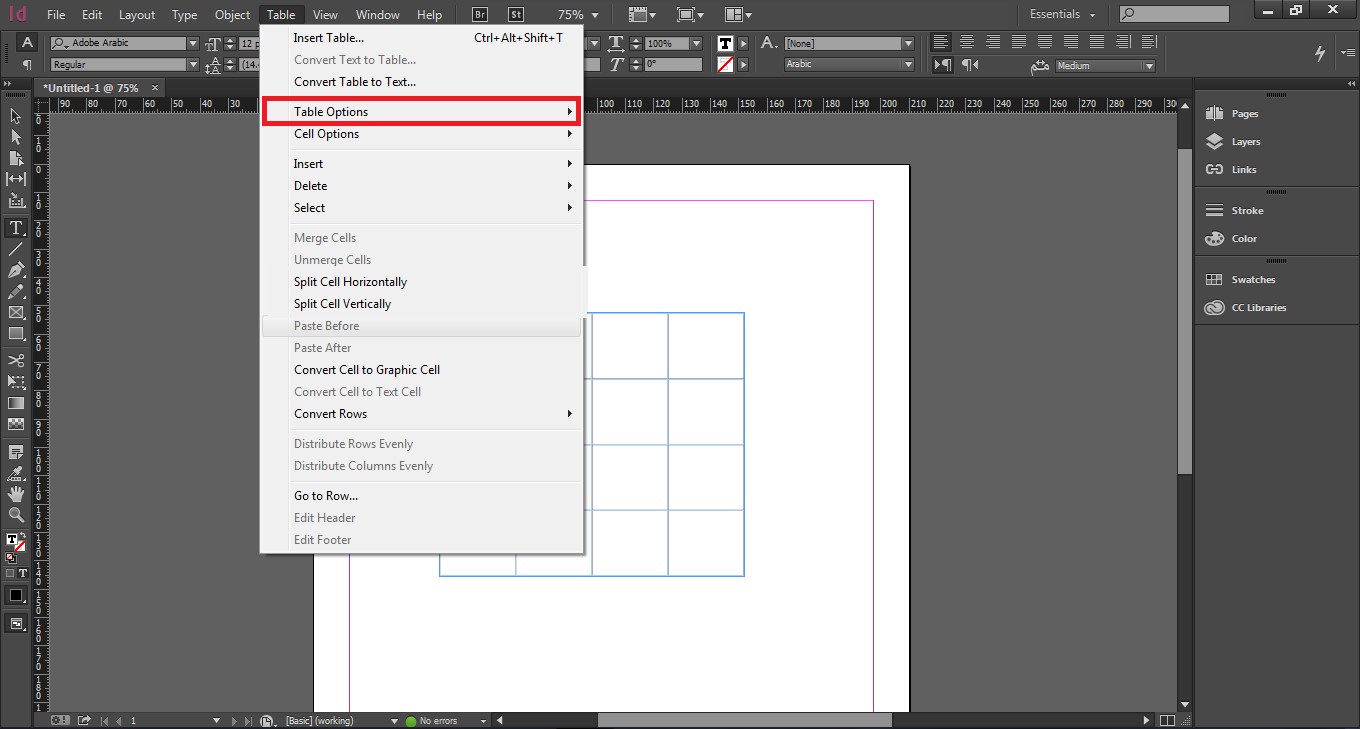Select the Rectangle tool
This screenshot has width=1360, height=729.
coord(15,334)
